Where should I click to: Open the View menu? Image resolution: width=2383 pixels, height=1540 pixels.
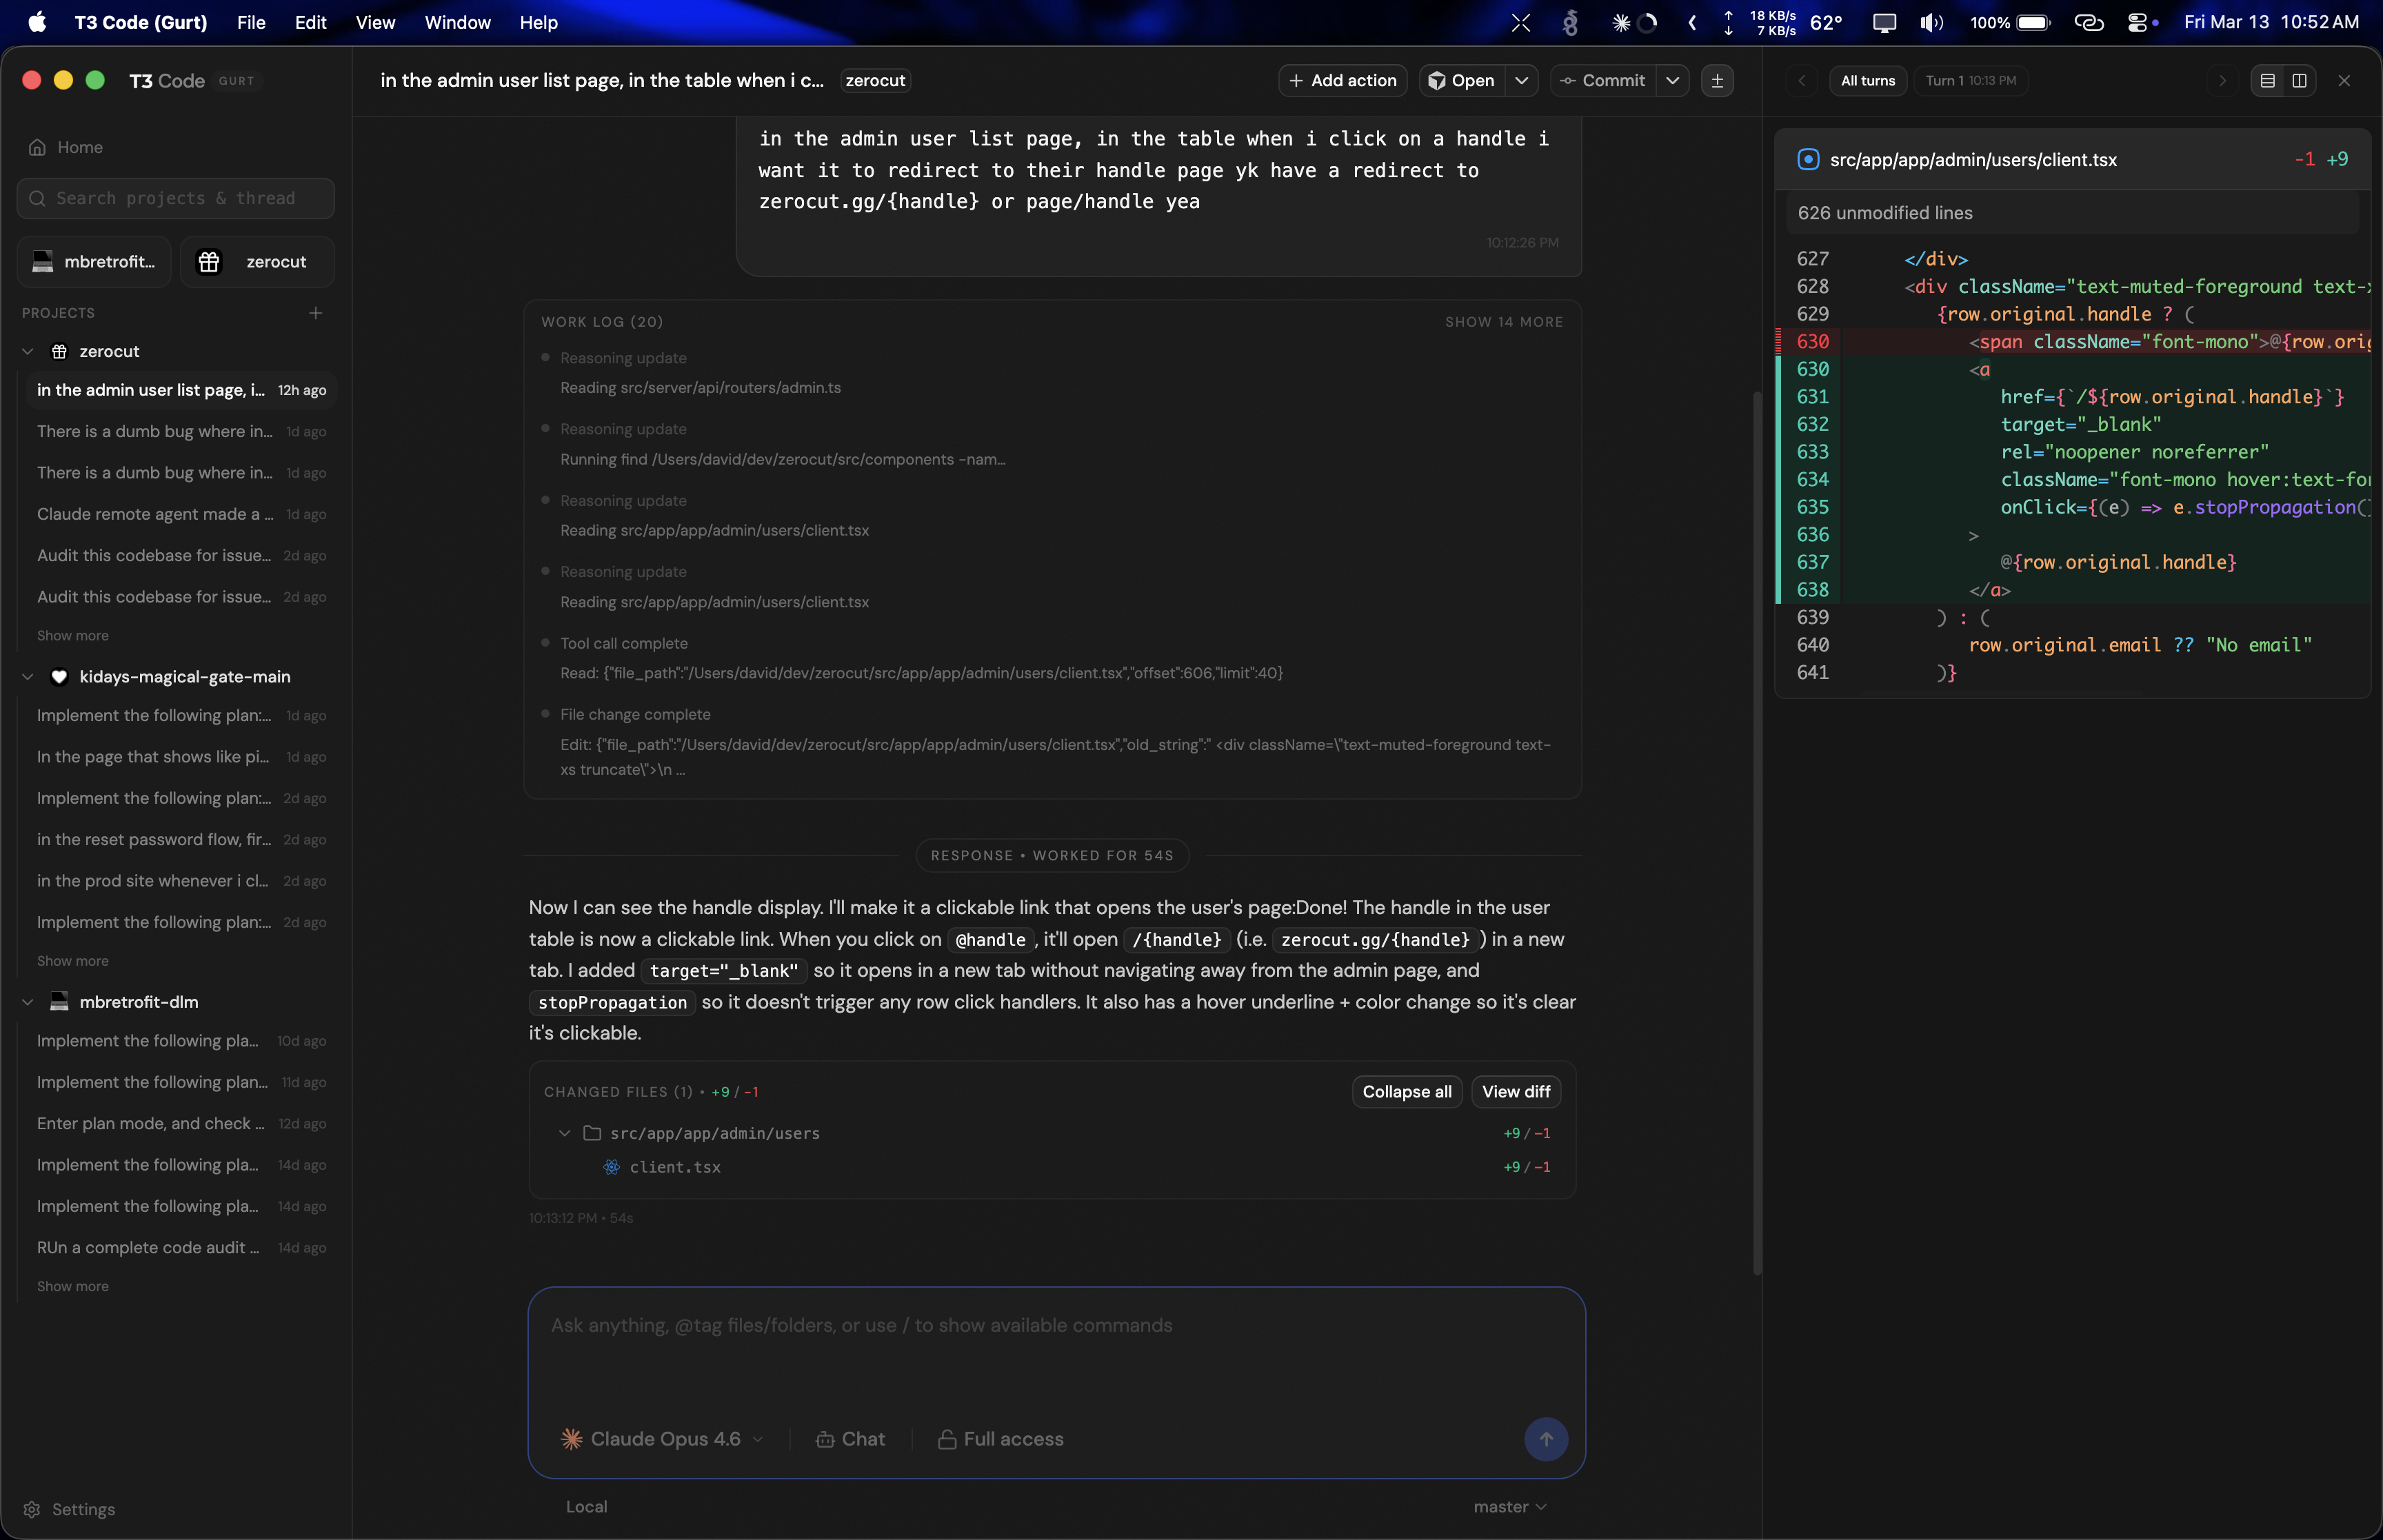[x=375, y=22]
